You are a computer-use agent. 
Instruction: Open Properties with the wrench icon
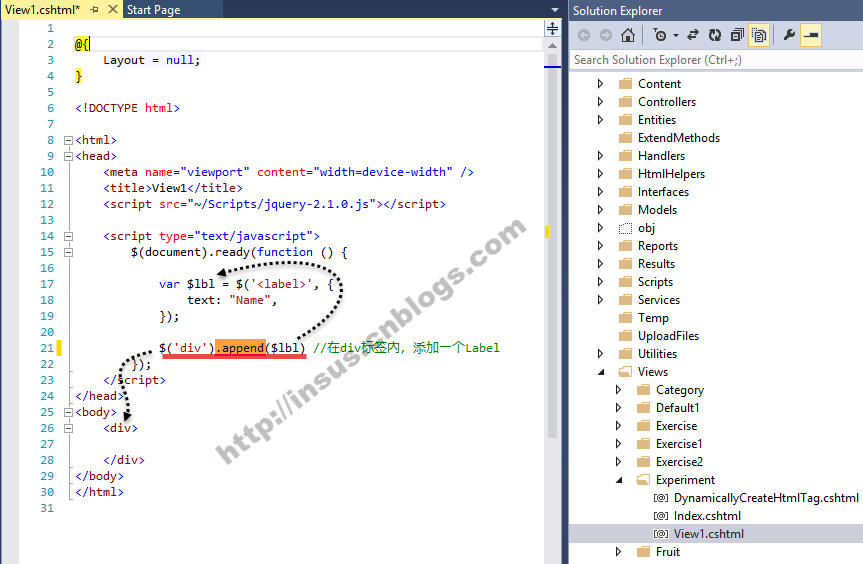tap(789, 35)
